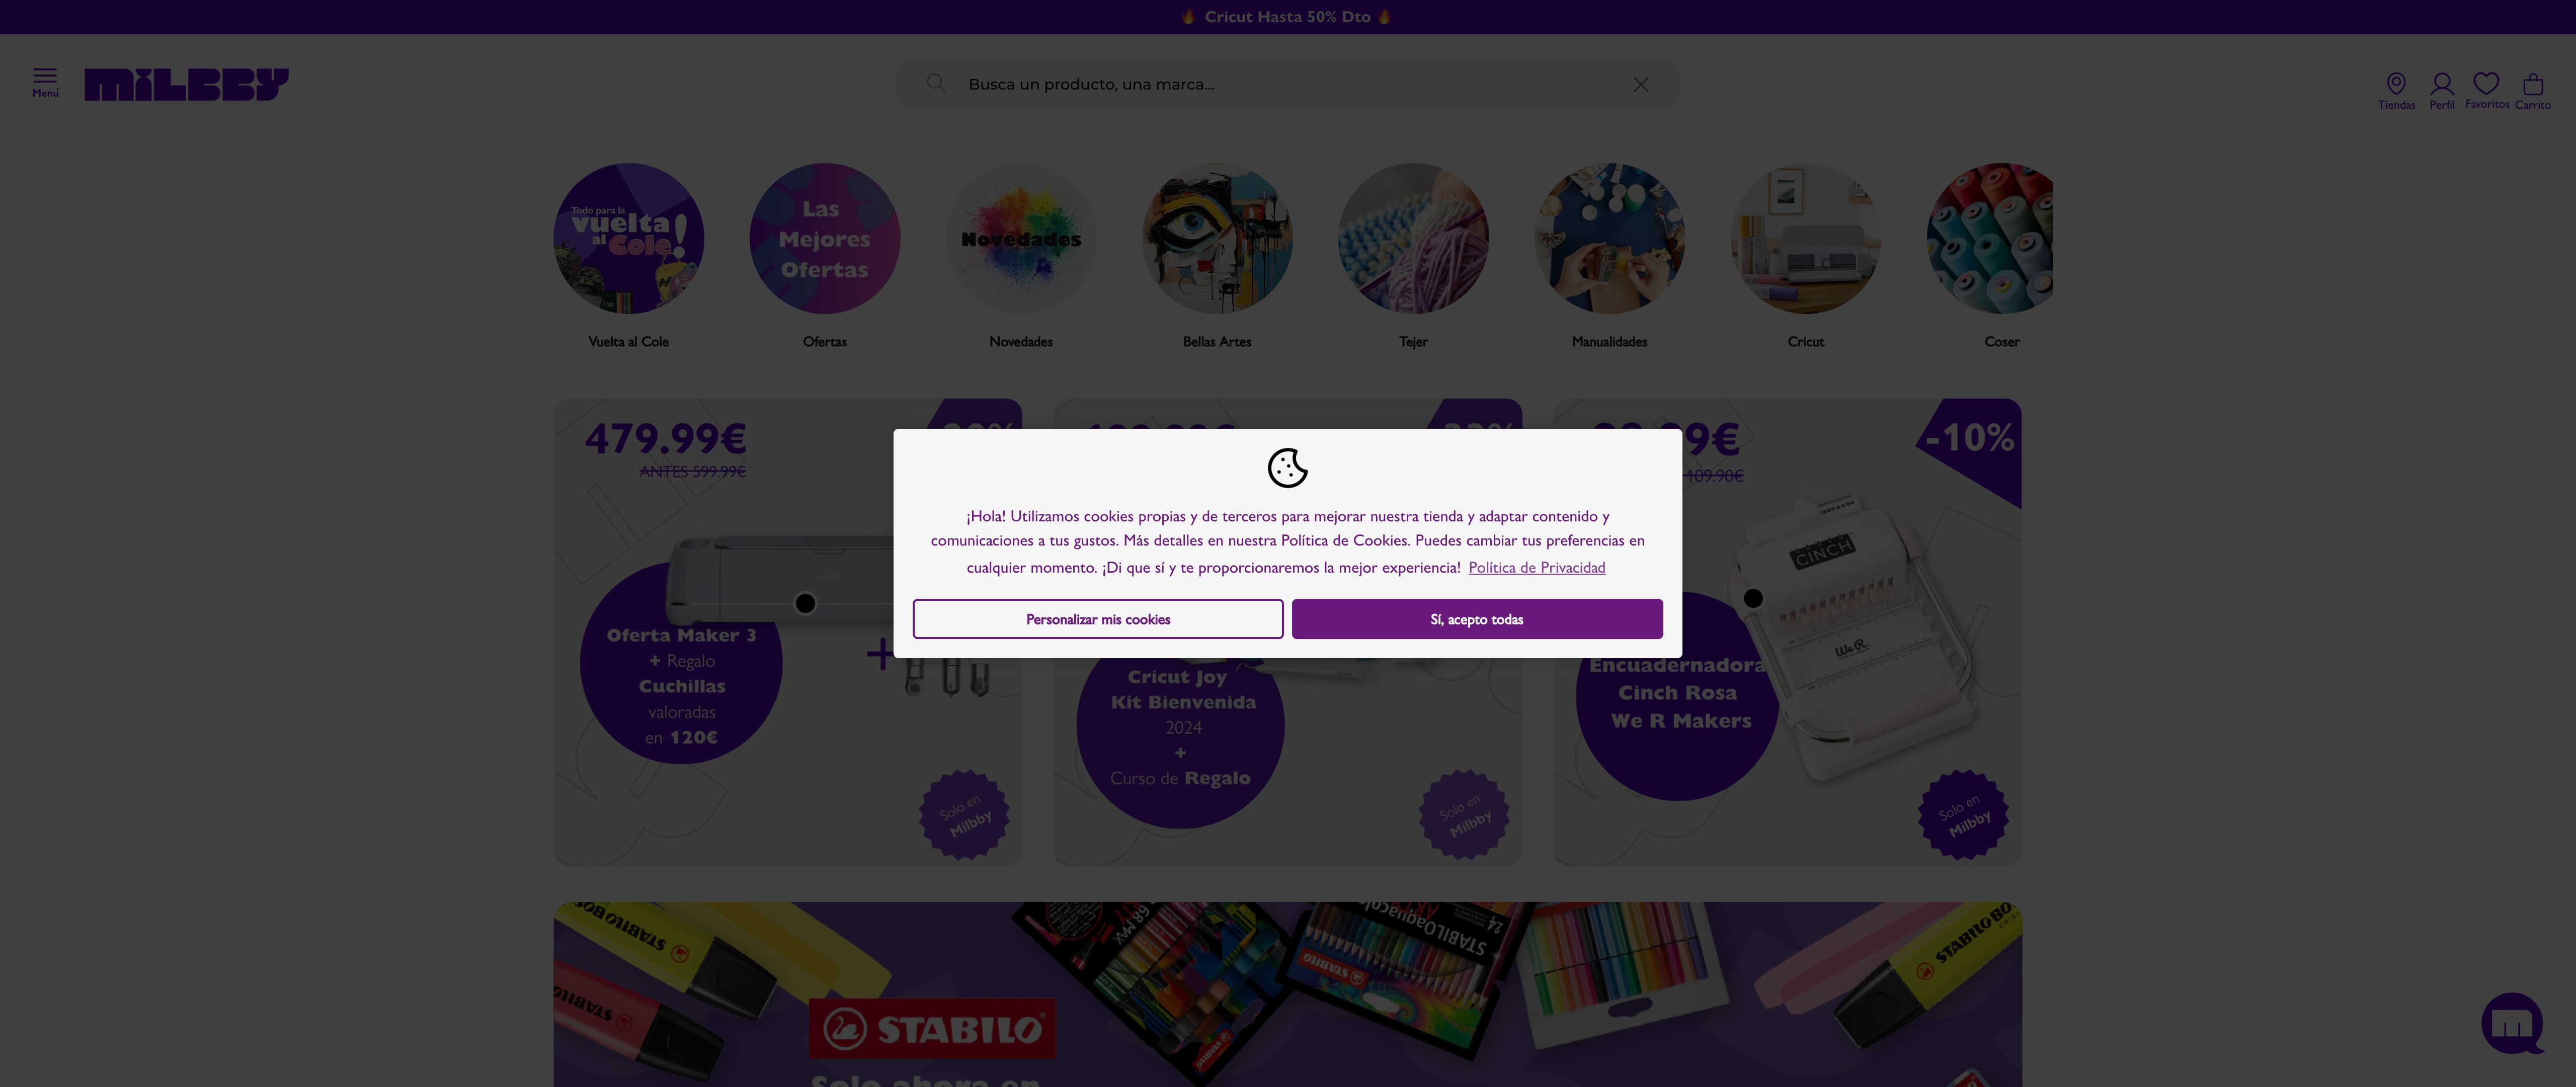Image resolution: width=2576 pixels, height=1087 pixels.
Task: Open the Política de Privacidad link
Action: point(1536,567)
